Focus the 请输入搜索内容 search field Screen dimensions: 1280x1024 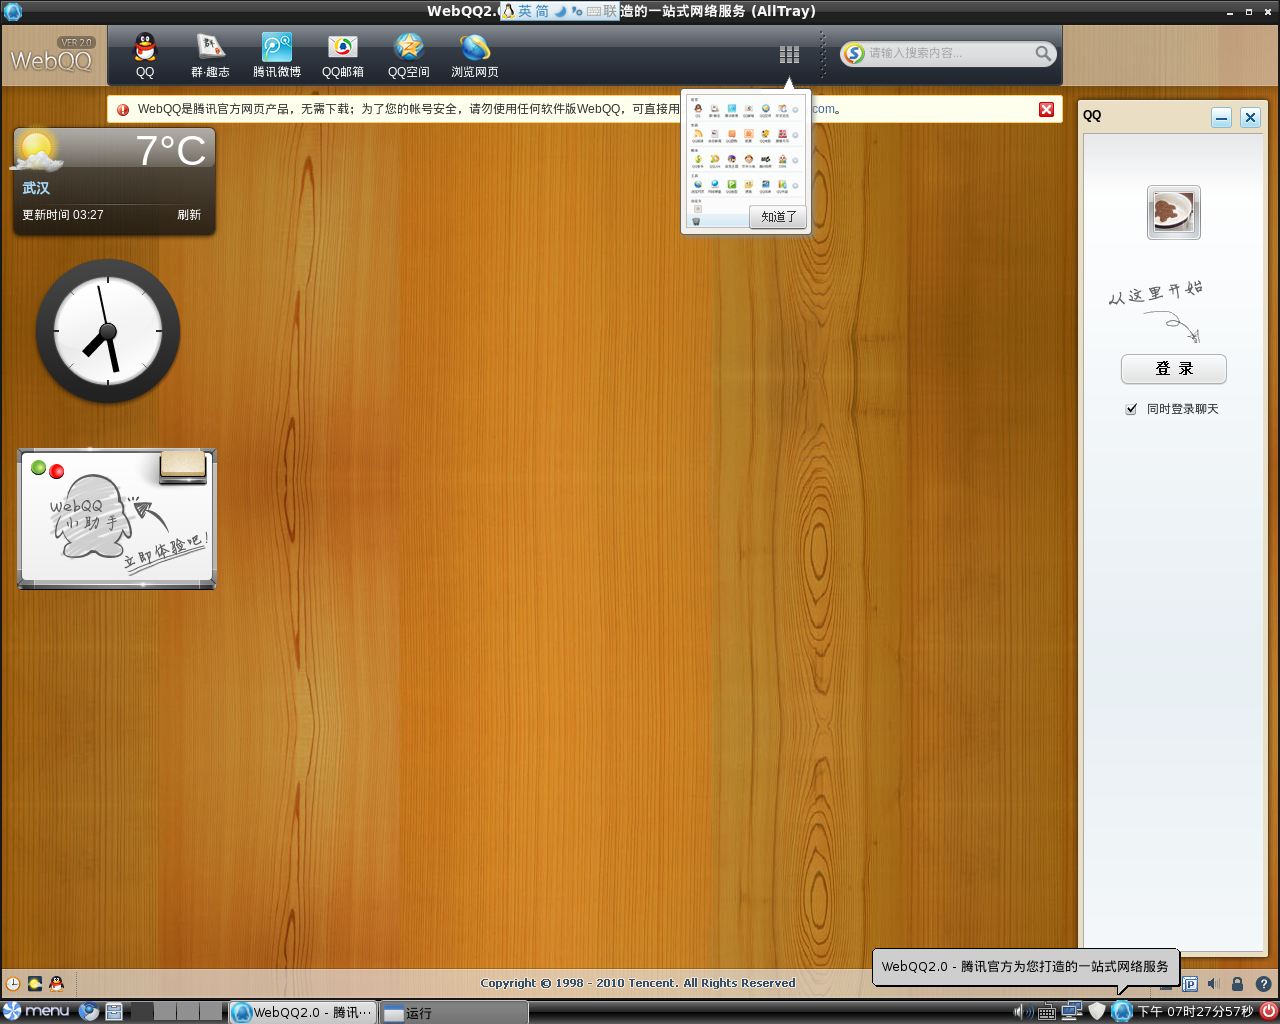pyautogui.click(x=948, y=53)
